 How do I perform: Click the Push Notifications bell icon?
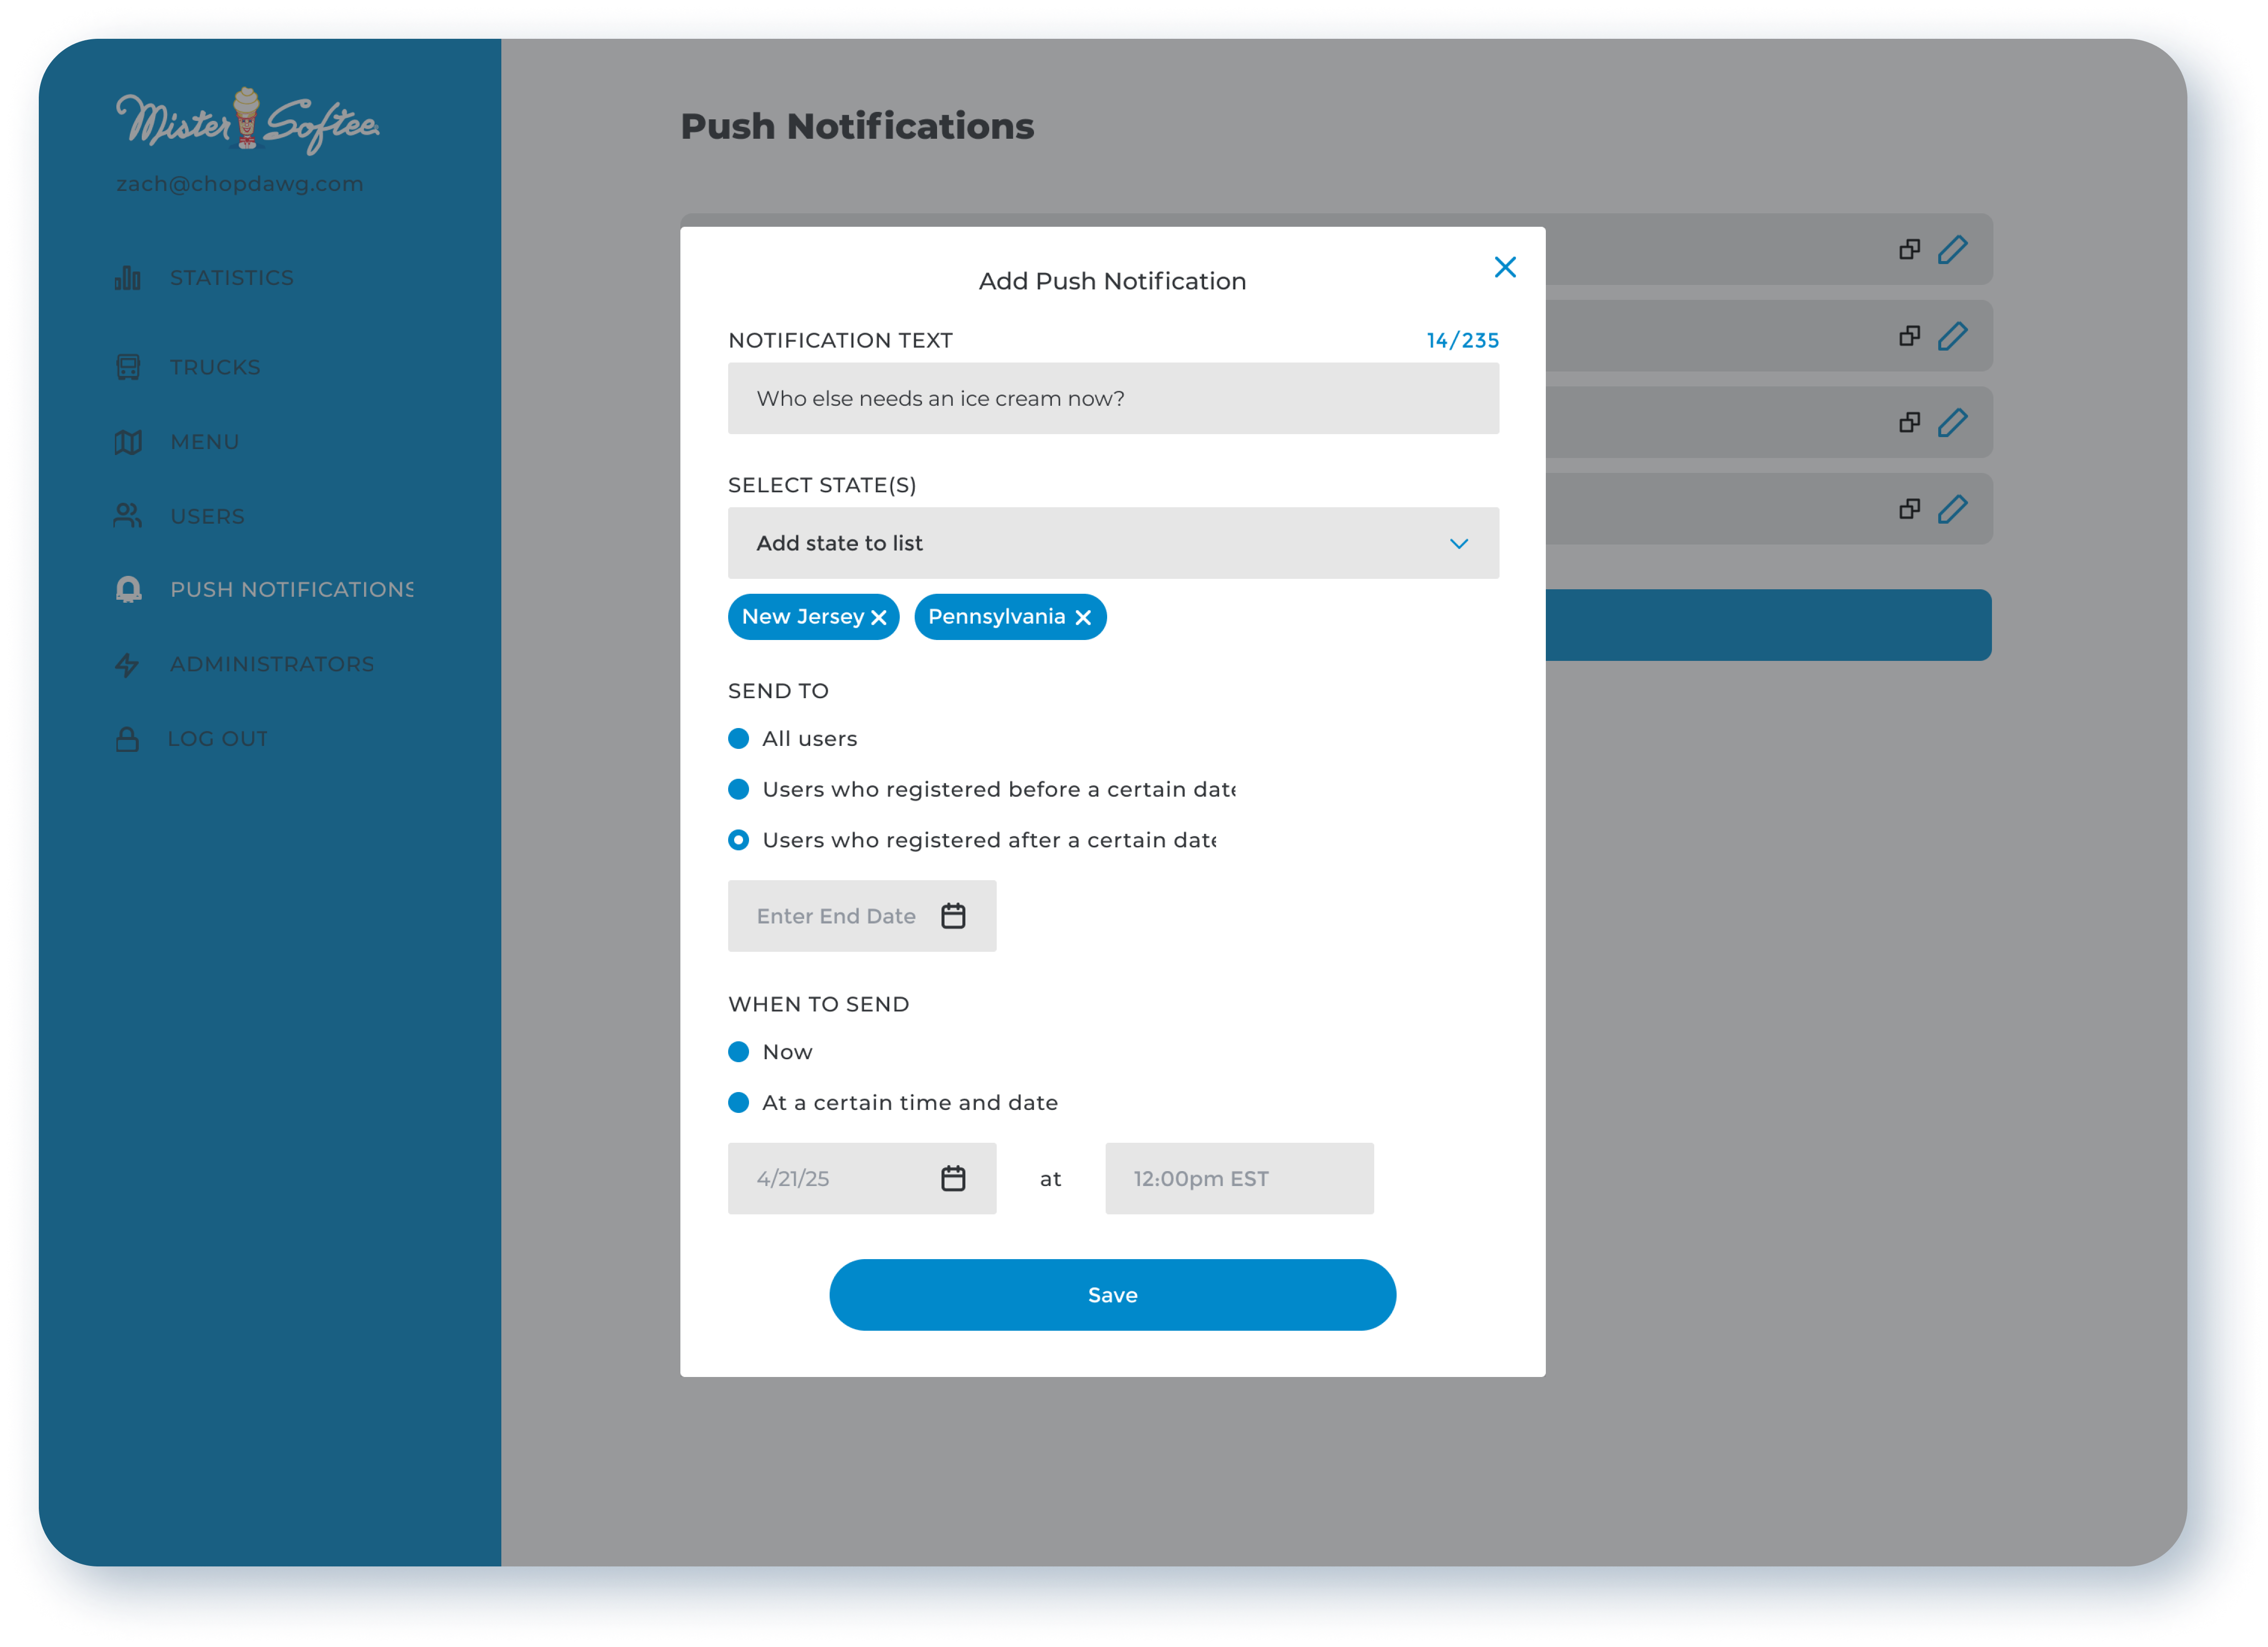[x=128, y=589]
